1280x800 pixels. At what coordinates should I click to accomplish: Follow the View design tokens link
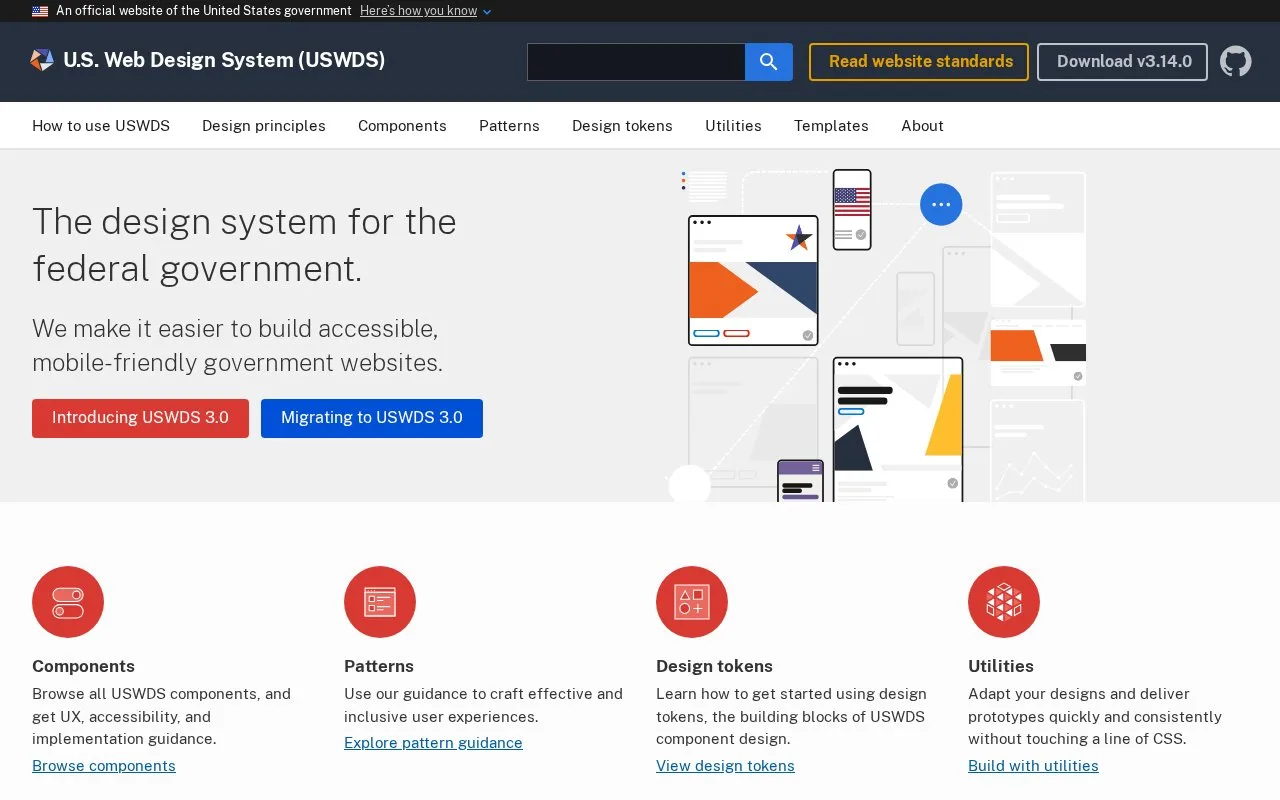pos(725,766)
